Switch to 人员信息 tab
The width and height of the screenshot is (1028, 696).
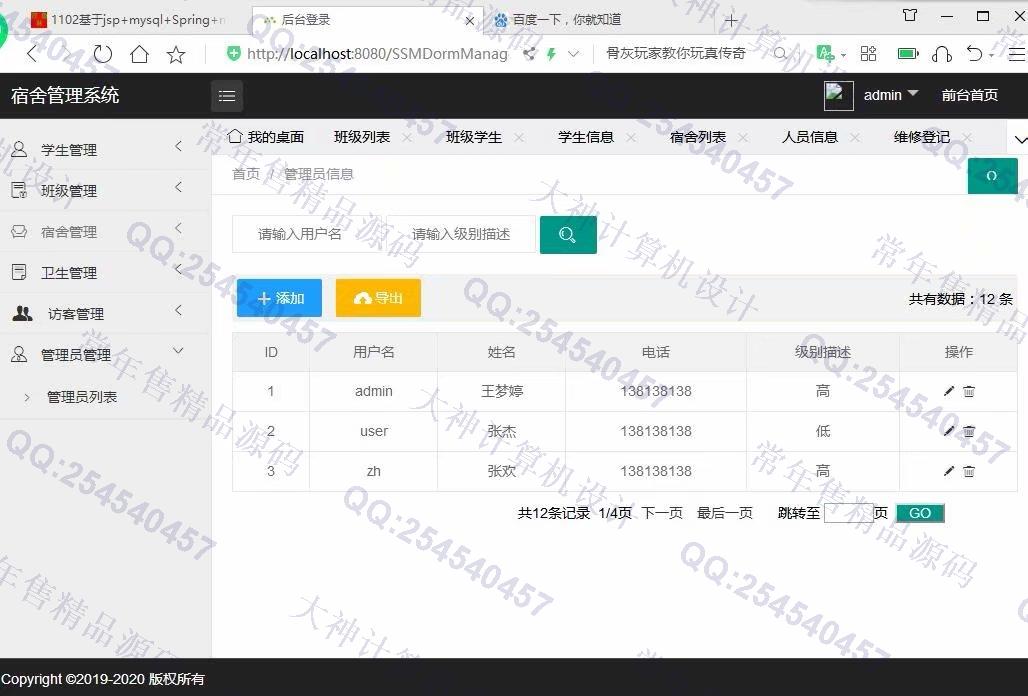pyautogui.click(x=810, y=137)
